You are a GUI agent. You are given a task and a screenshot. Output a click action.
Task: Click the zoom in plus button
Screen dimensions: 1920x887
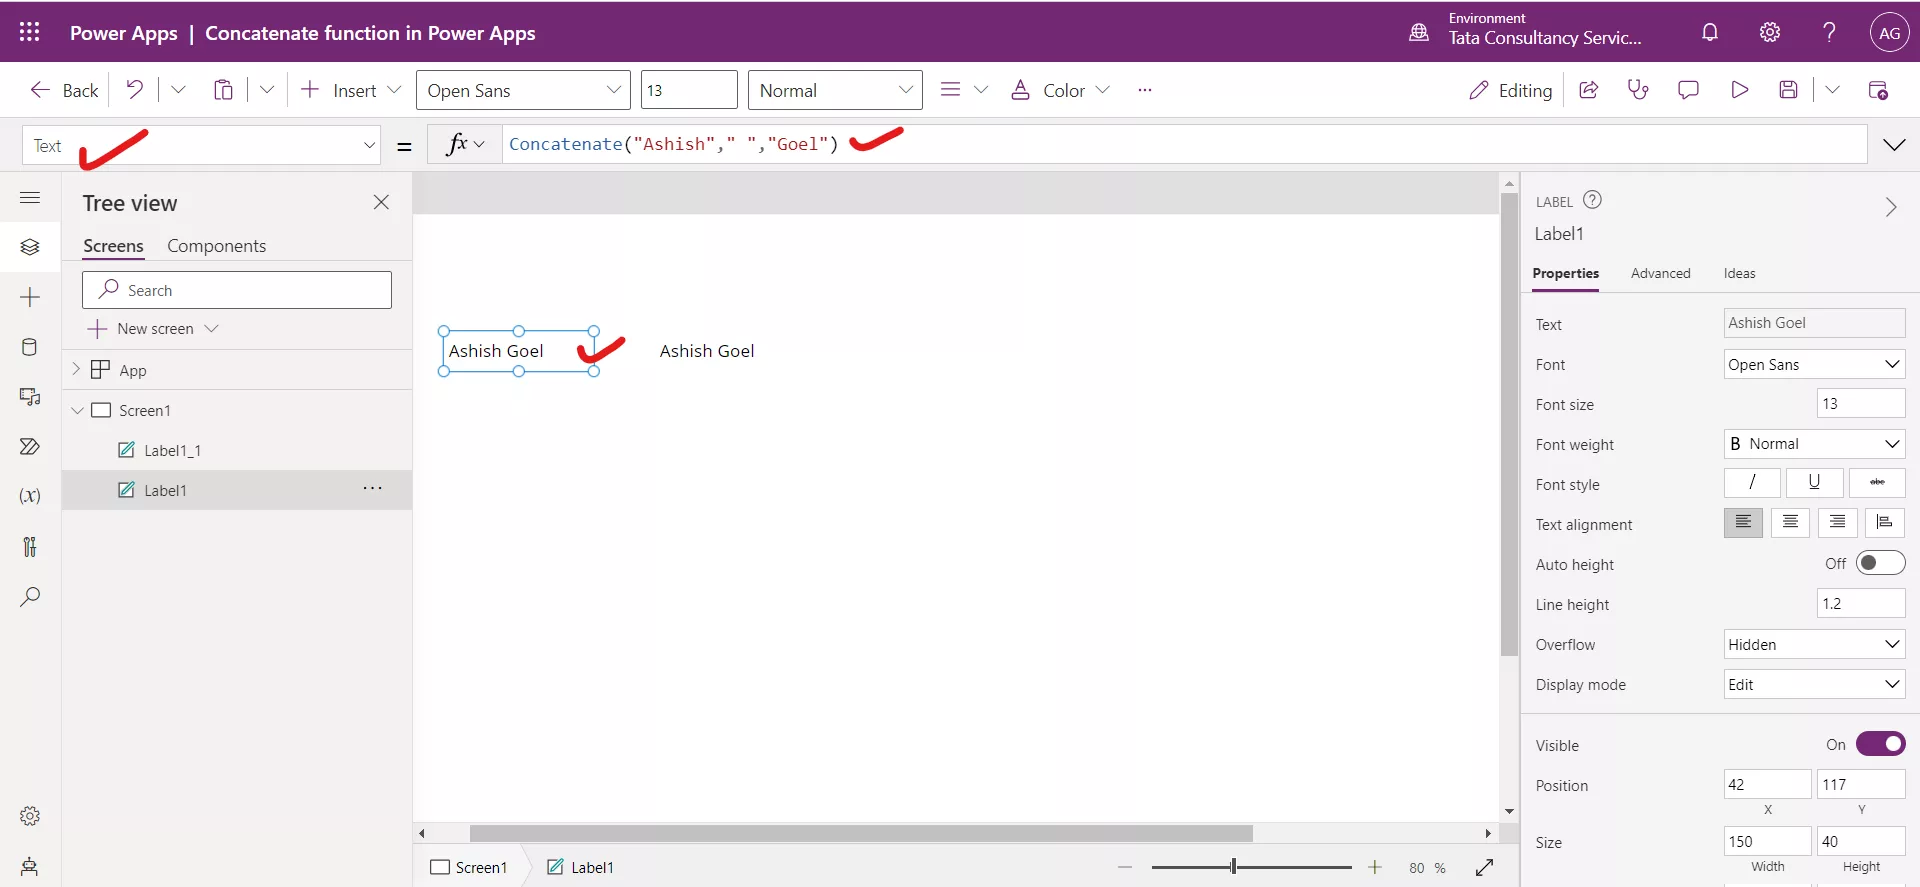tap(1375, 867)
